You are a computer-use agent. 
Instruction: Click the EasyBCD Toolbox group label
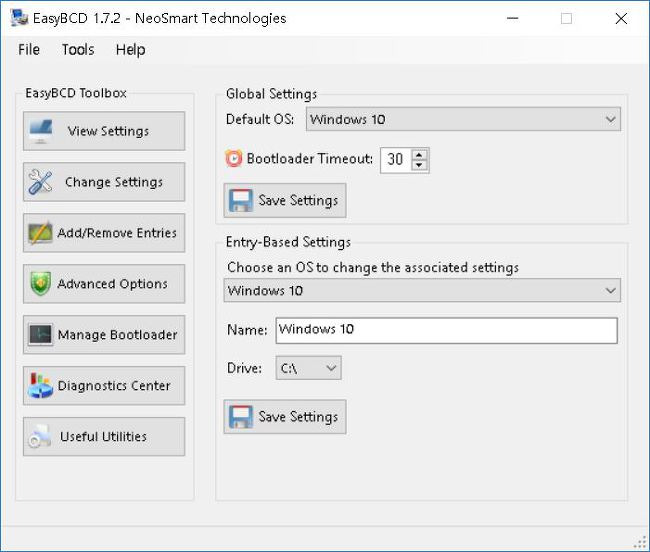(x=76, y=93)
